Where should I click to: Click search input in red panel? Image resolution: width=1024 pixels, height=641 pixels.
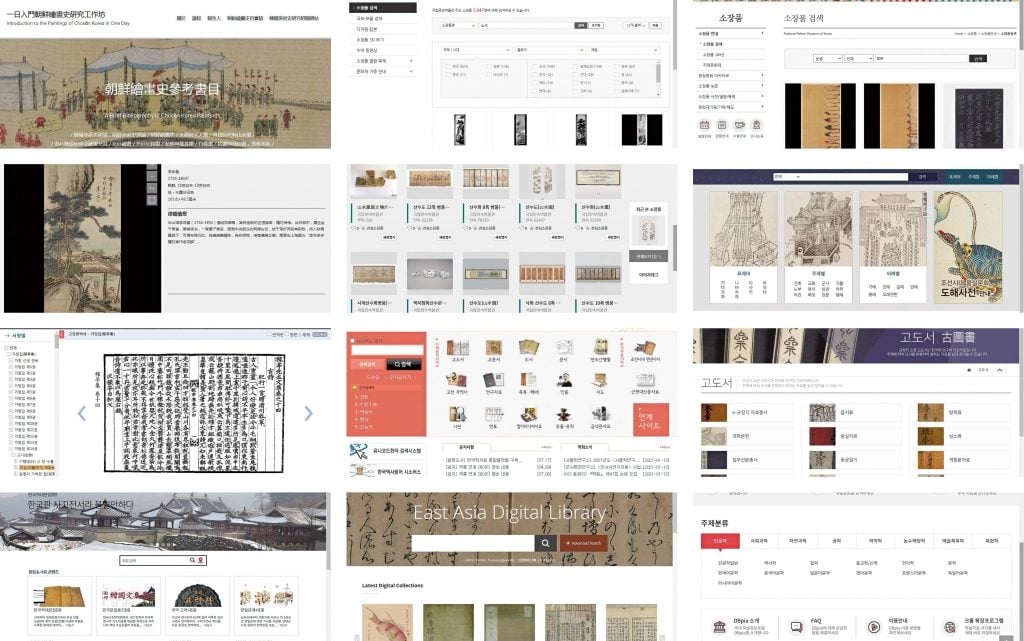tap(387, 350)
